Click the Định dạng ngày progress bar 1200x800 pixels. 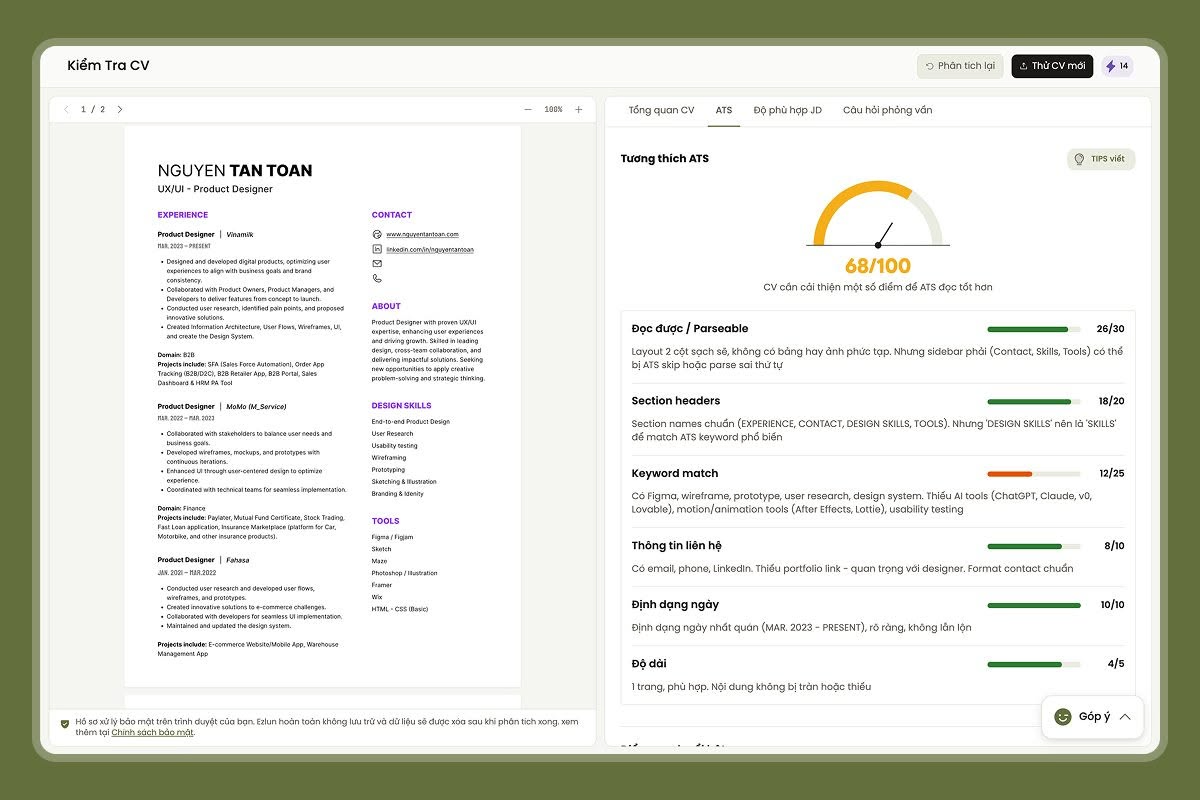pos(1034,605)
